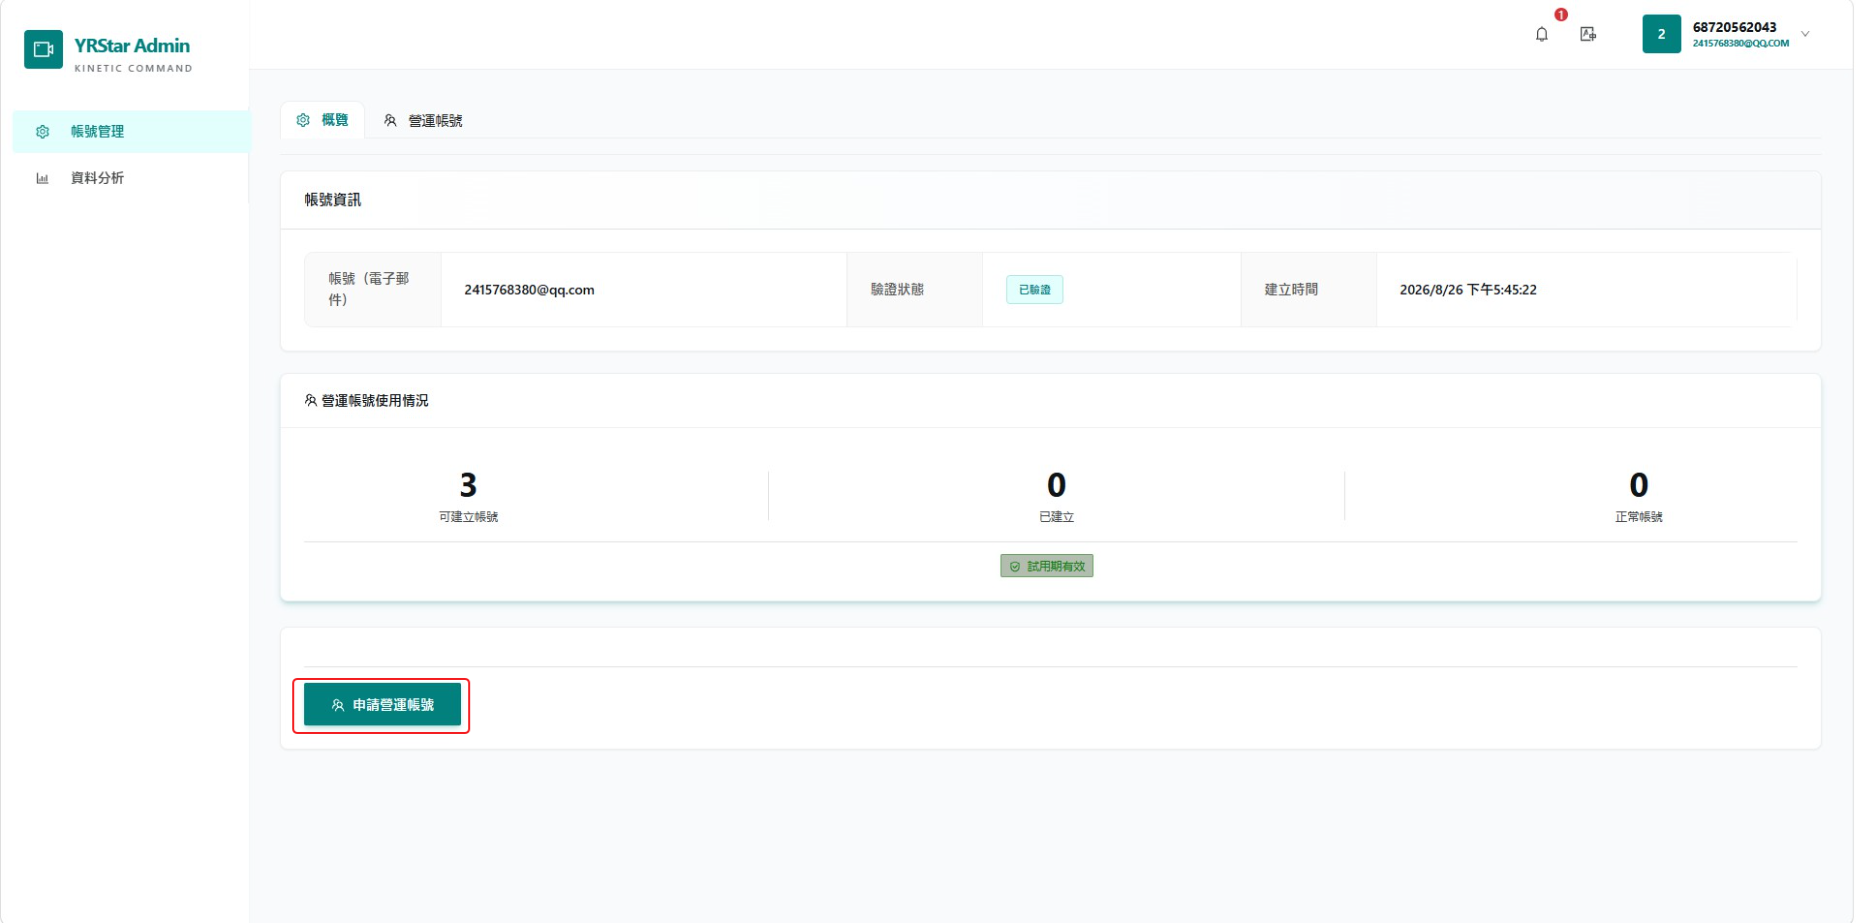Viewport: 1856px width, 923px height.
Task: Click the 申請營運帳號 button
Action: tap(383, 705)
